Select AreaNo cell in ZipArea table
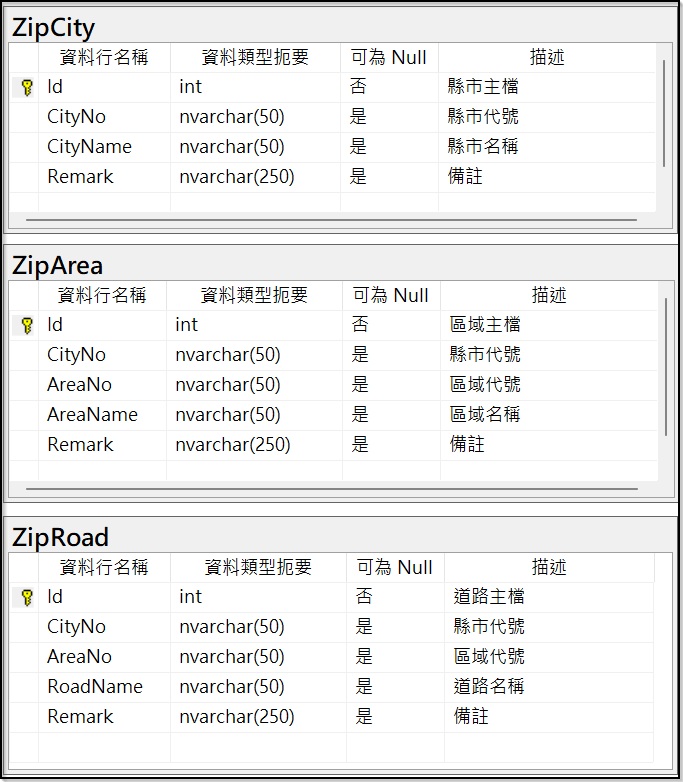This screenshot has width=683, height=782. [102, 385]
